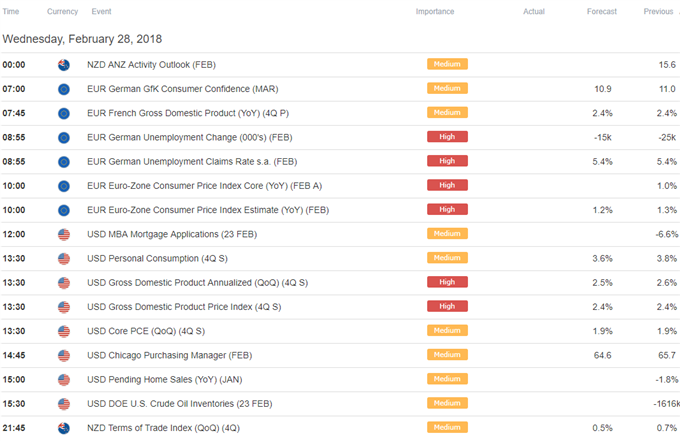The width and height of the screenshot is (680, 441).
Task: Open USD Core PCE (QoQ) event
Action: pos(146,332)
